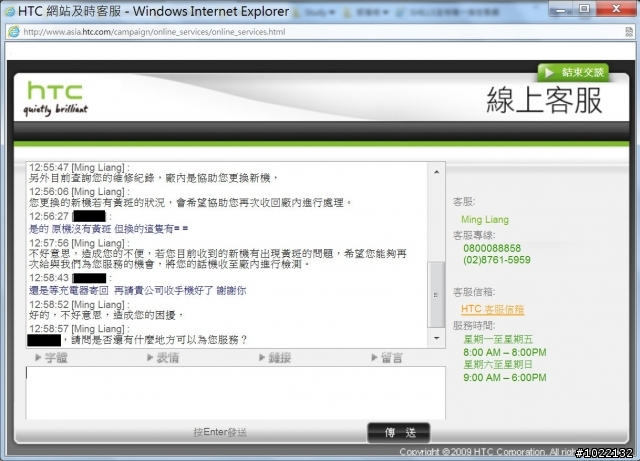Screen dimensions: 640x461
Task: Click the chat log scrollbar thumb
Action: click(x=436, y=294)
